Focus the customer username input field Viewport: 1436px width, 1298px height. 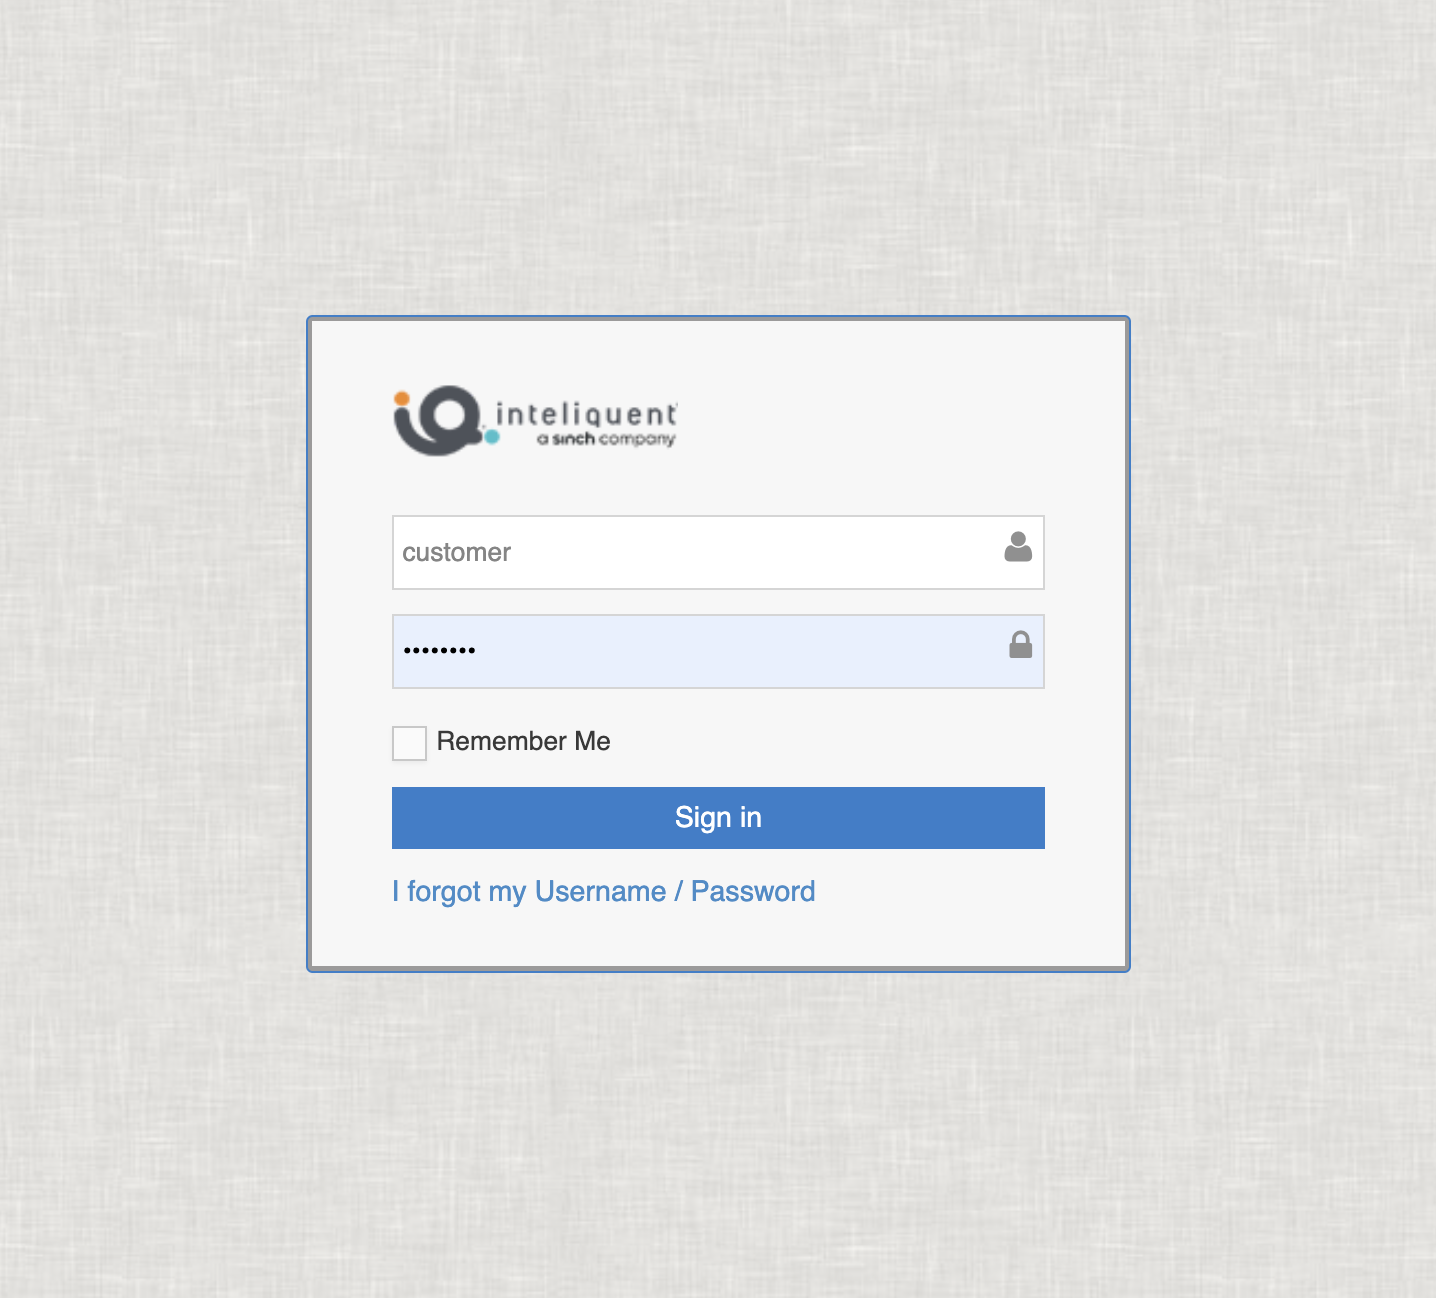(718, 552)
